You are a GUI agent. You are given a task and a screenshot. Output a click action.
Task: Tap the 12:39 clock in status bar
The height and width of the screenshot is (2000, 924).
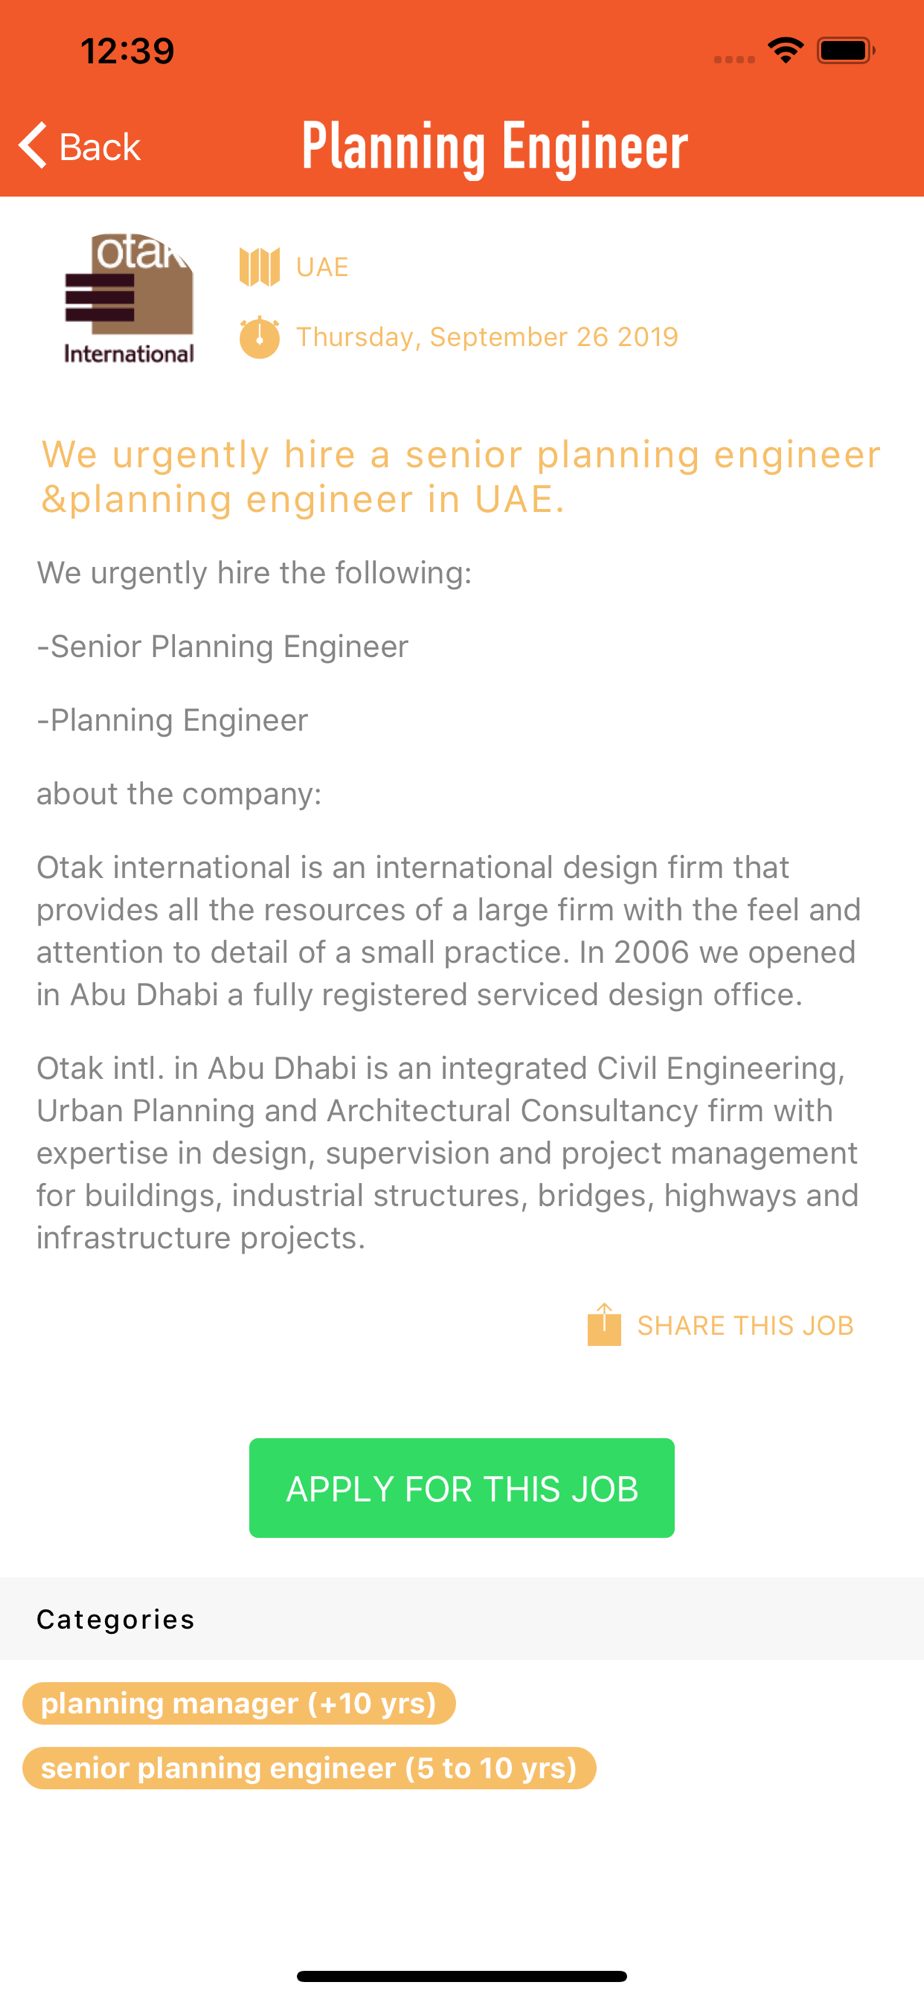pos(127,51)
